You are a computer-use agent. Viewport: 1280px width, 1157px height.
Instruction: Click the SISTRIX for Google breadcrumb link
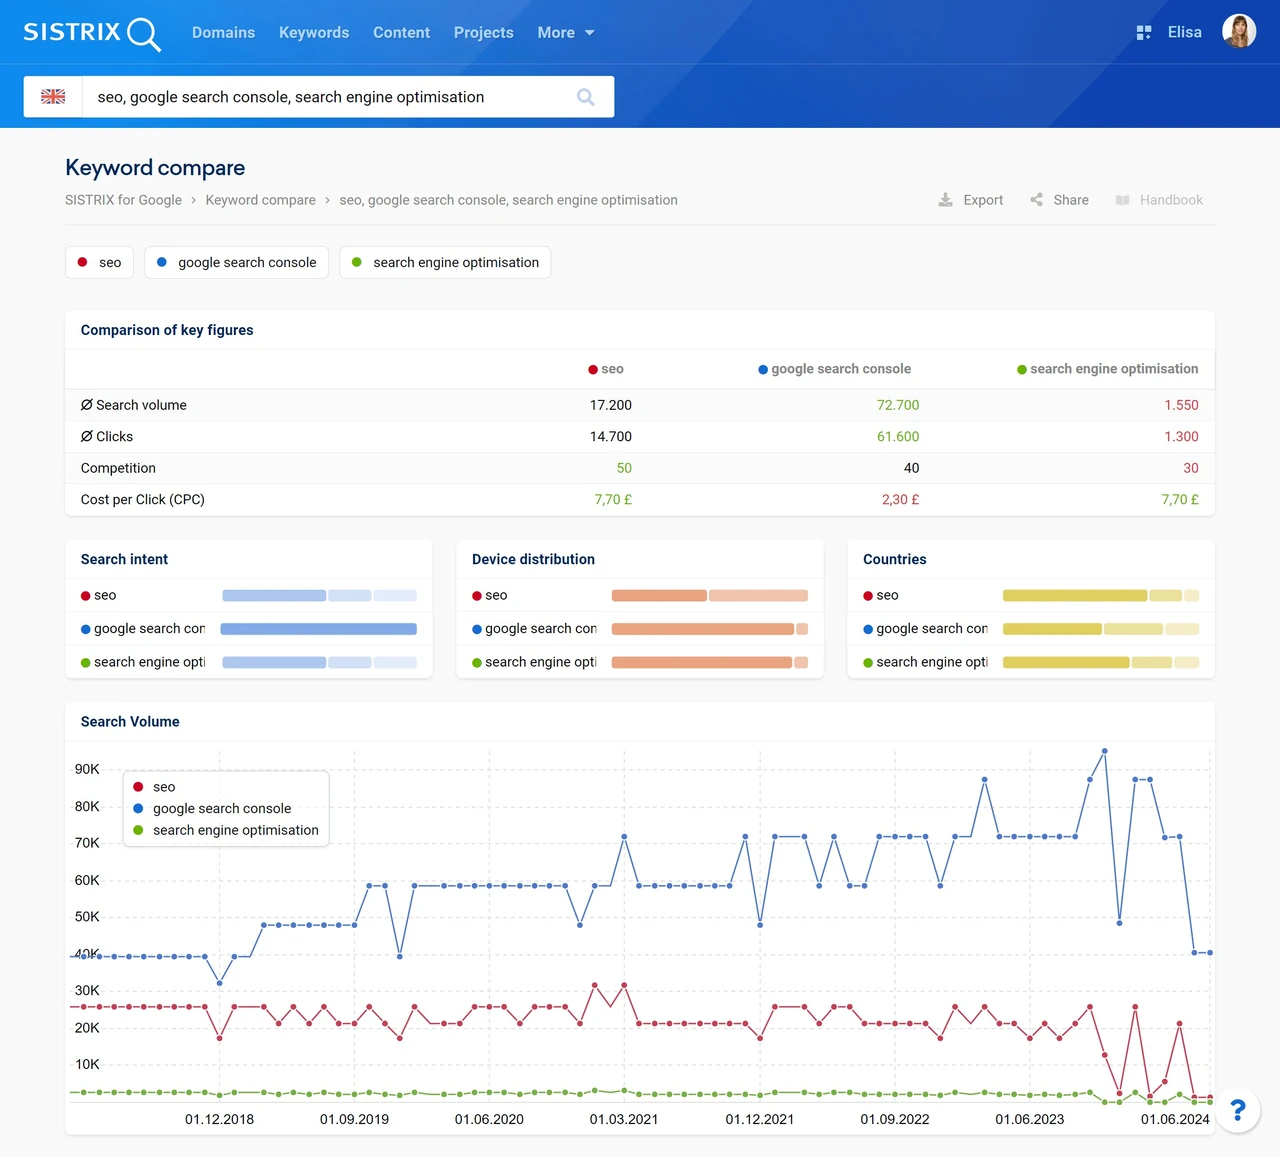click(x=123, y=200)
